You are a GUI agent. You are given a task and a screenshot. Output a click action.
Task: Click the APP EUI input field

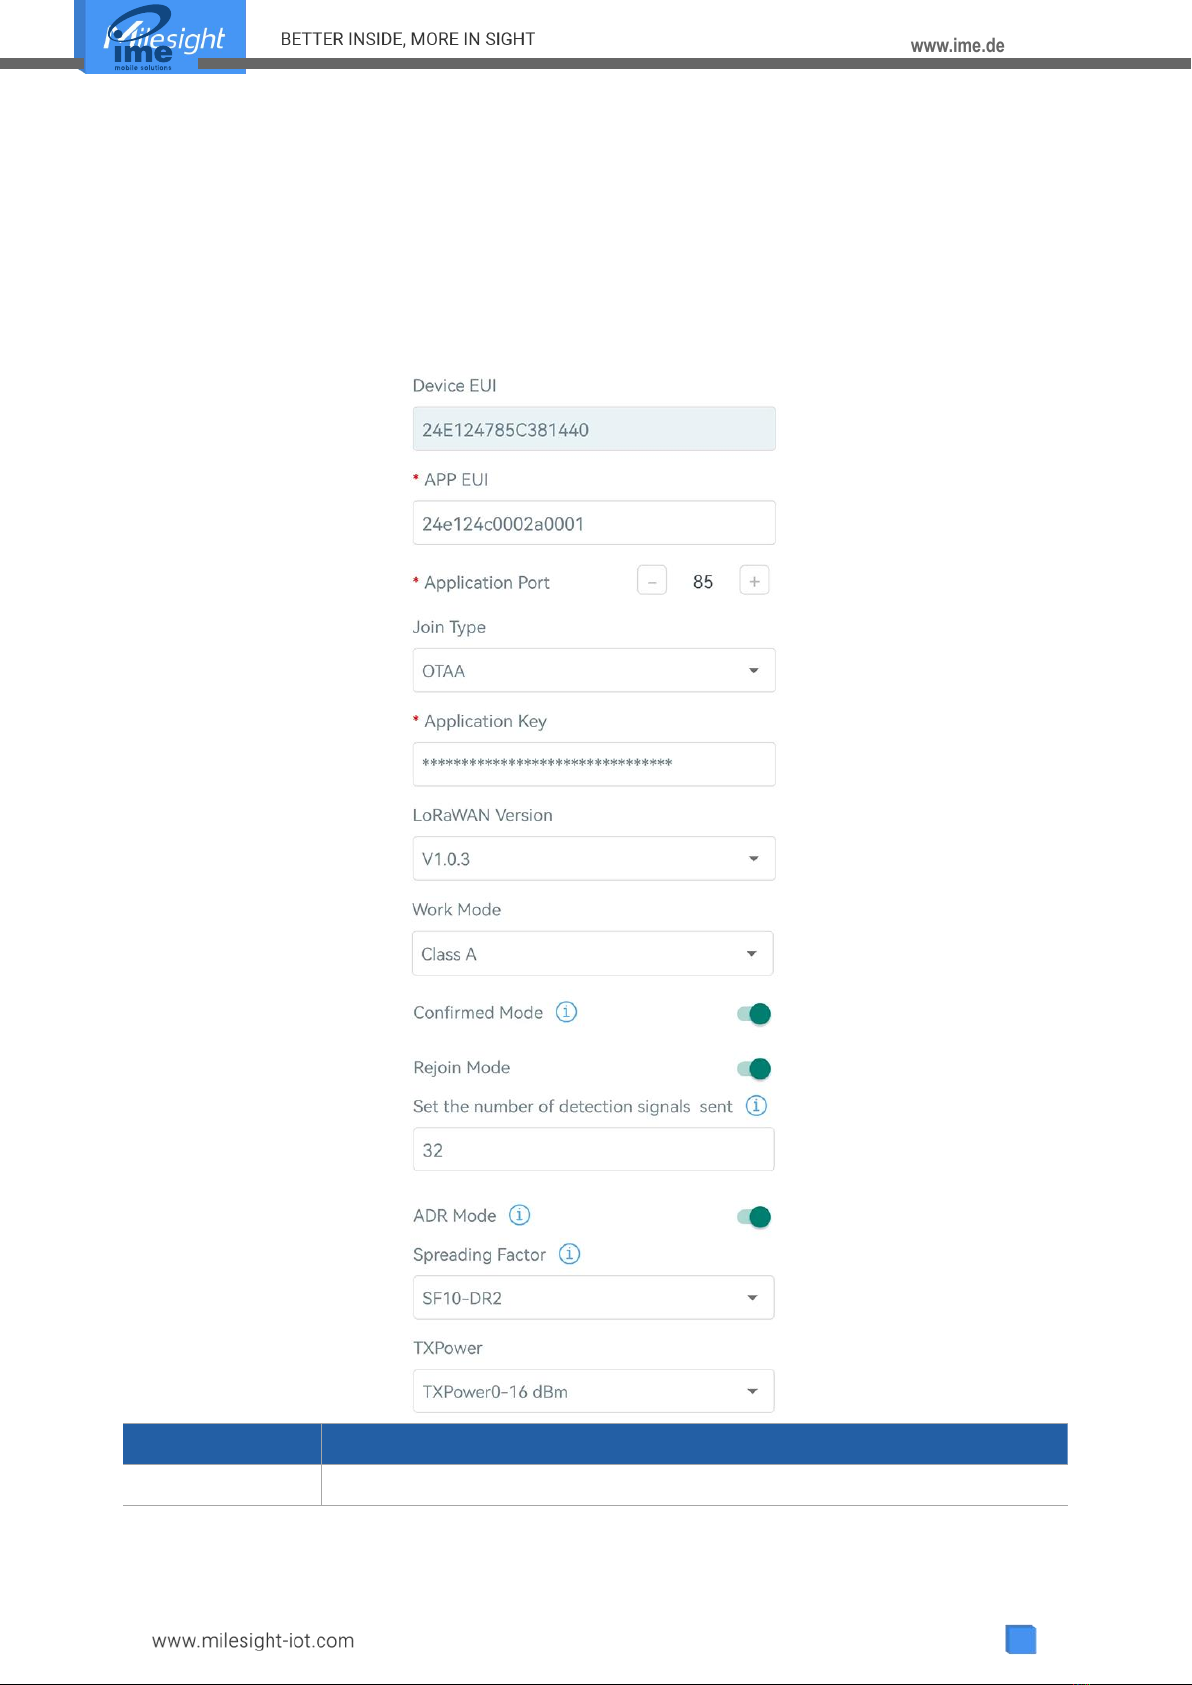pos(593,524)
